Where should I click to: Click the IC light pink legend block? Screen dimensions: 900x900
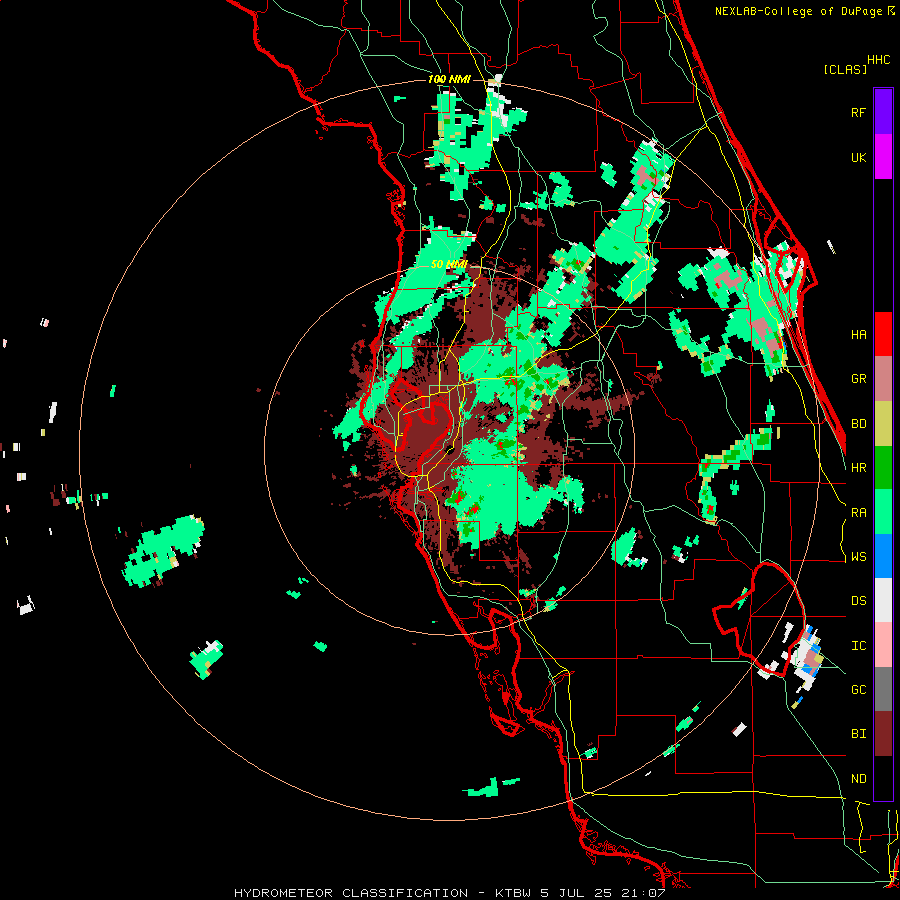coord(883,645)
